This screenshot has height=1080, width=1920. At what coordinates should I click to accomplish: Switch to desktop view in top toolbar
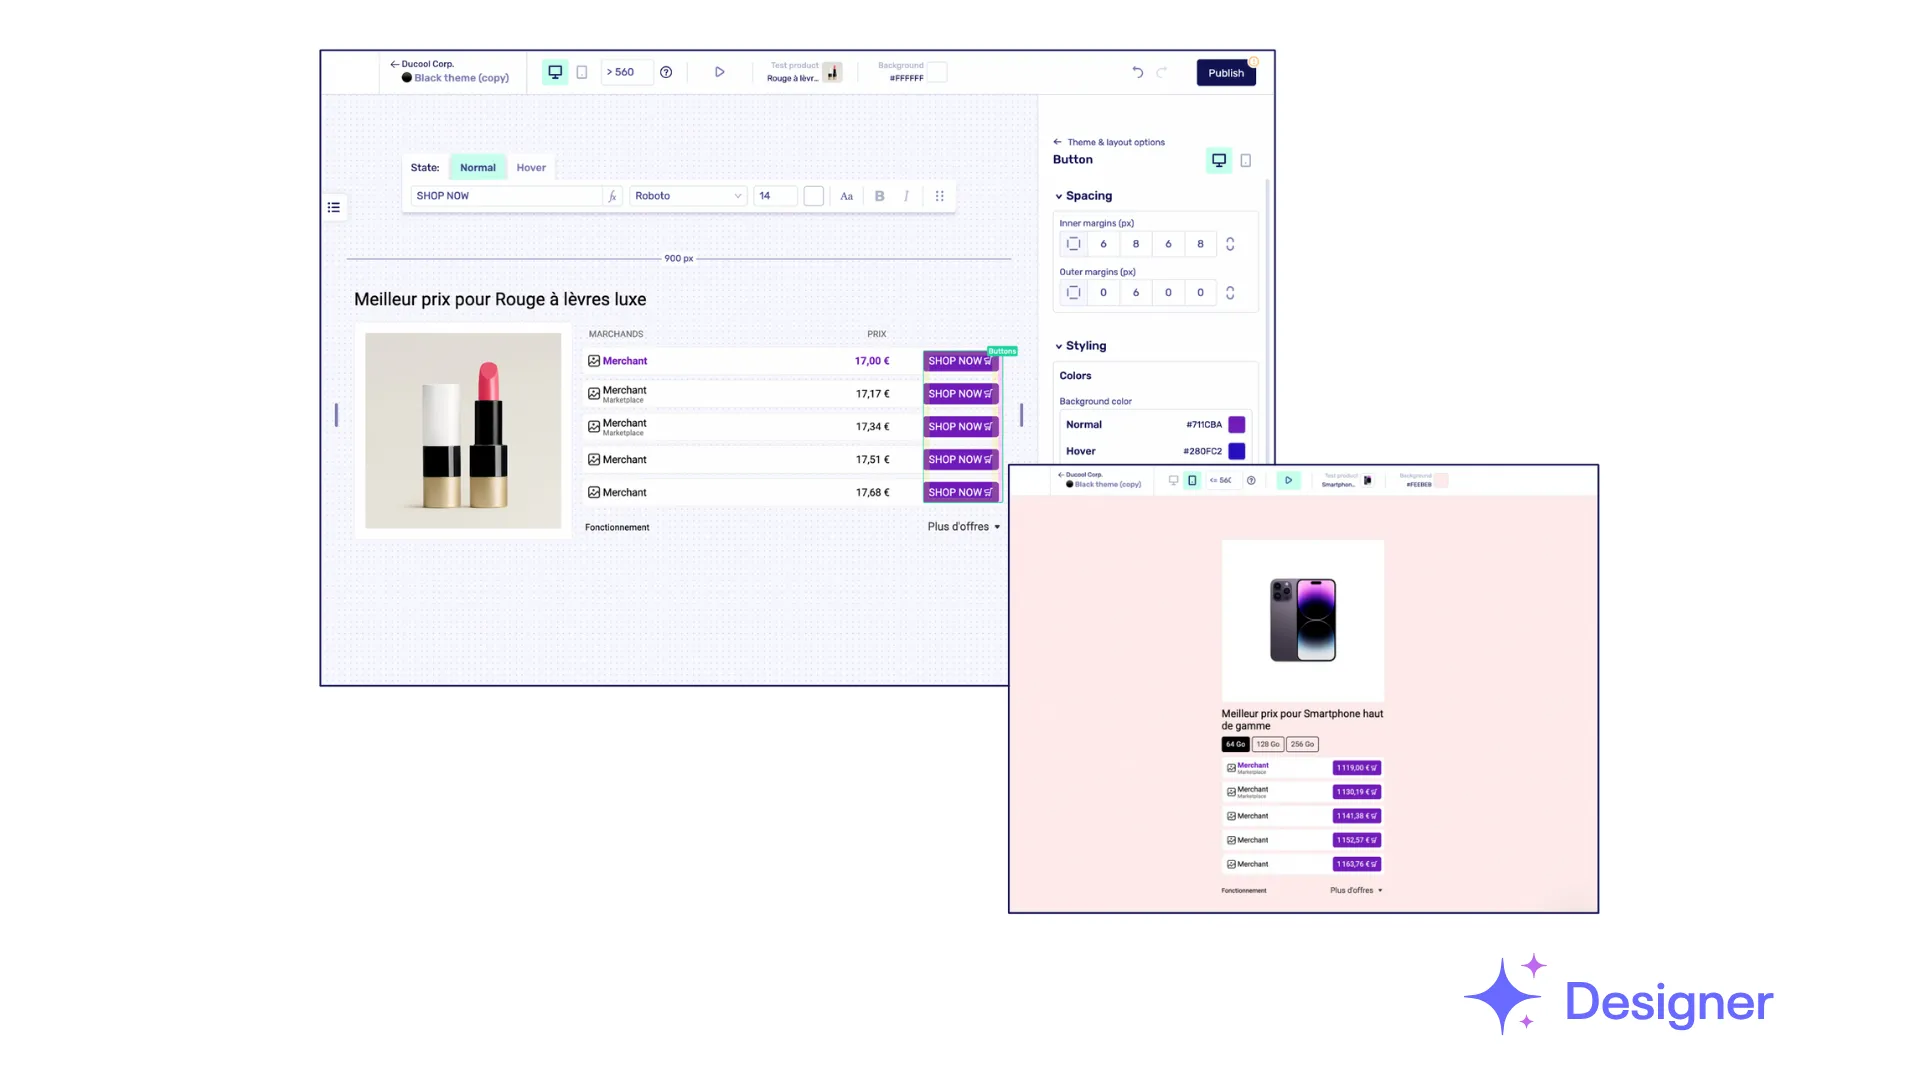[x=555, y=72]
